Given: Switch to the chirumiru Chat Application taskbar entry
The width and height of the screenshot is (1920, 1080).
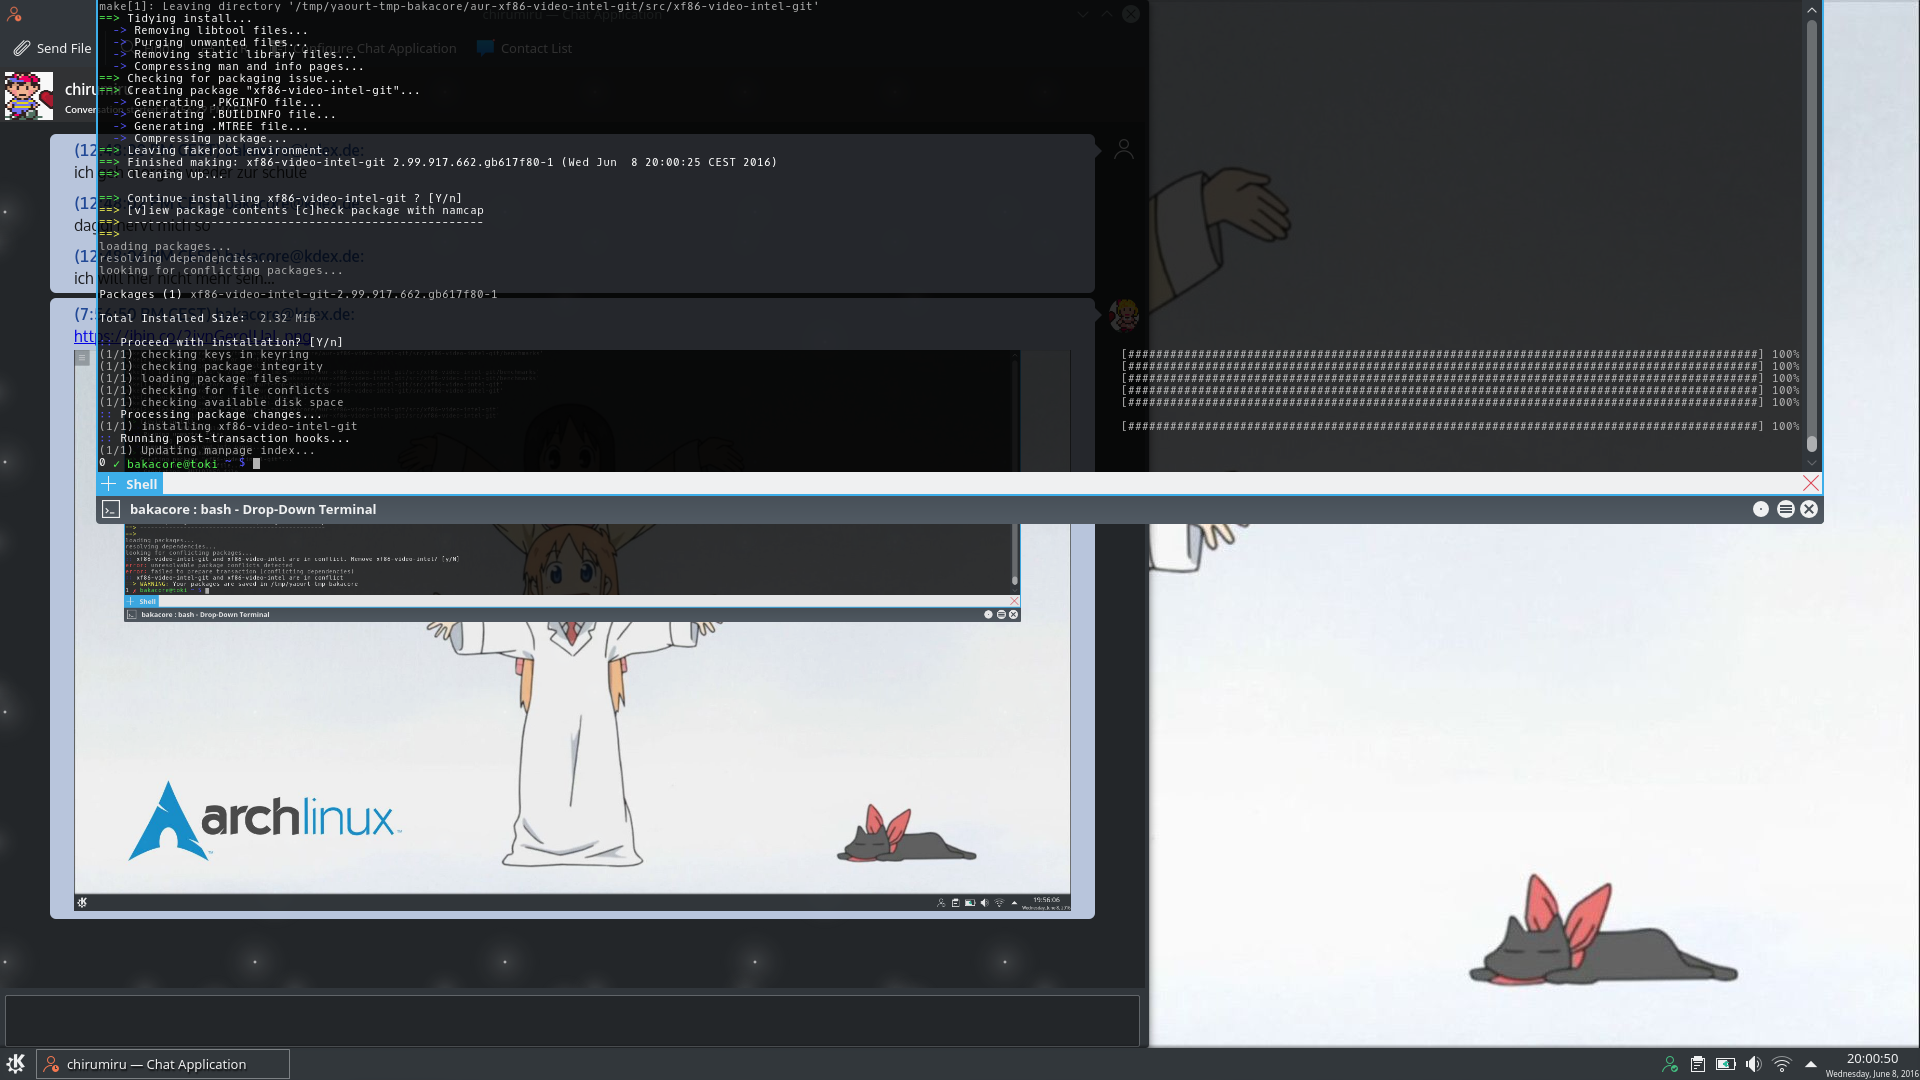Looking at the screenshot, I should click(x=163, y=1064).
